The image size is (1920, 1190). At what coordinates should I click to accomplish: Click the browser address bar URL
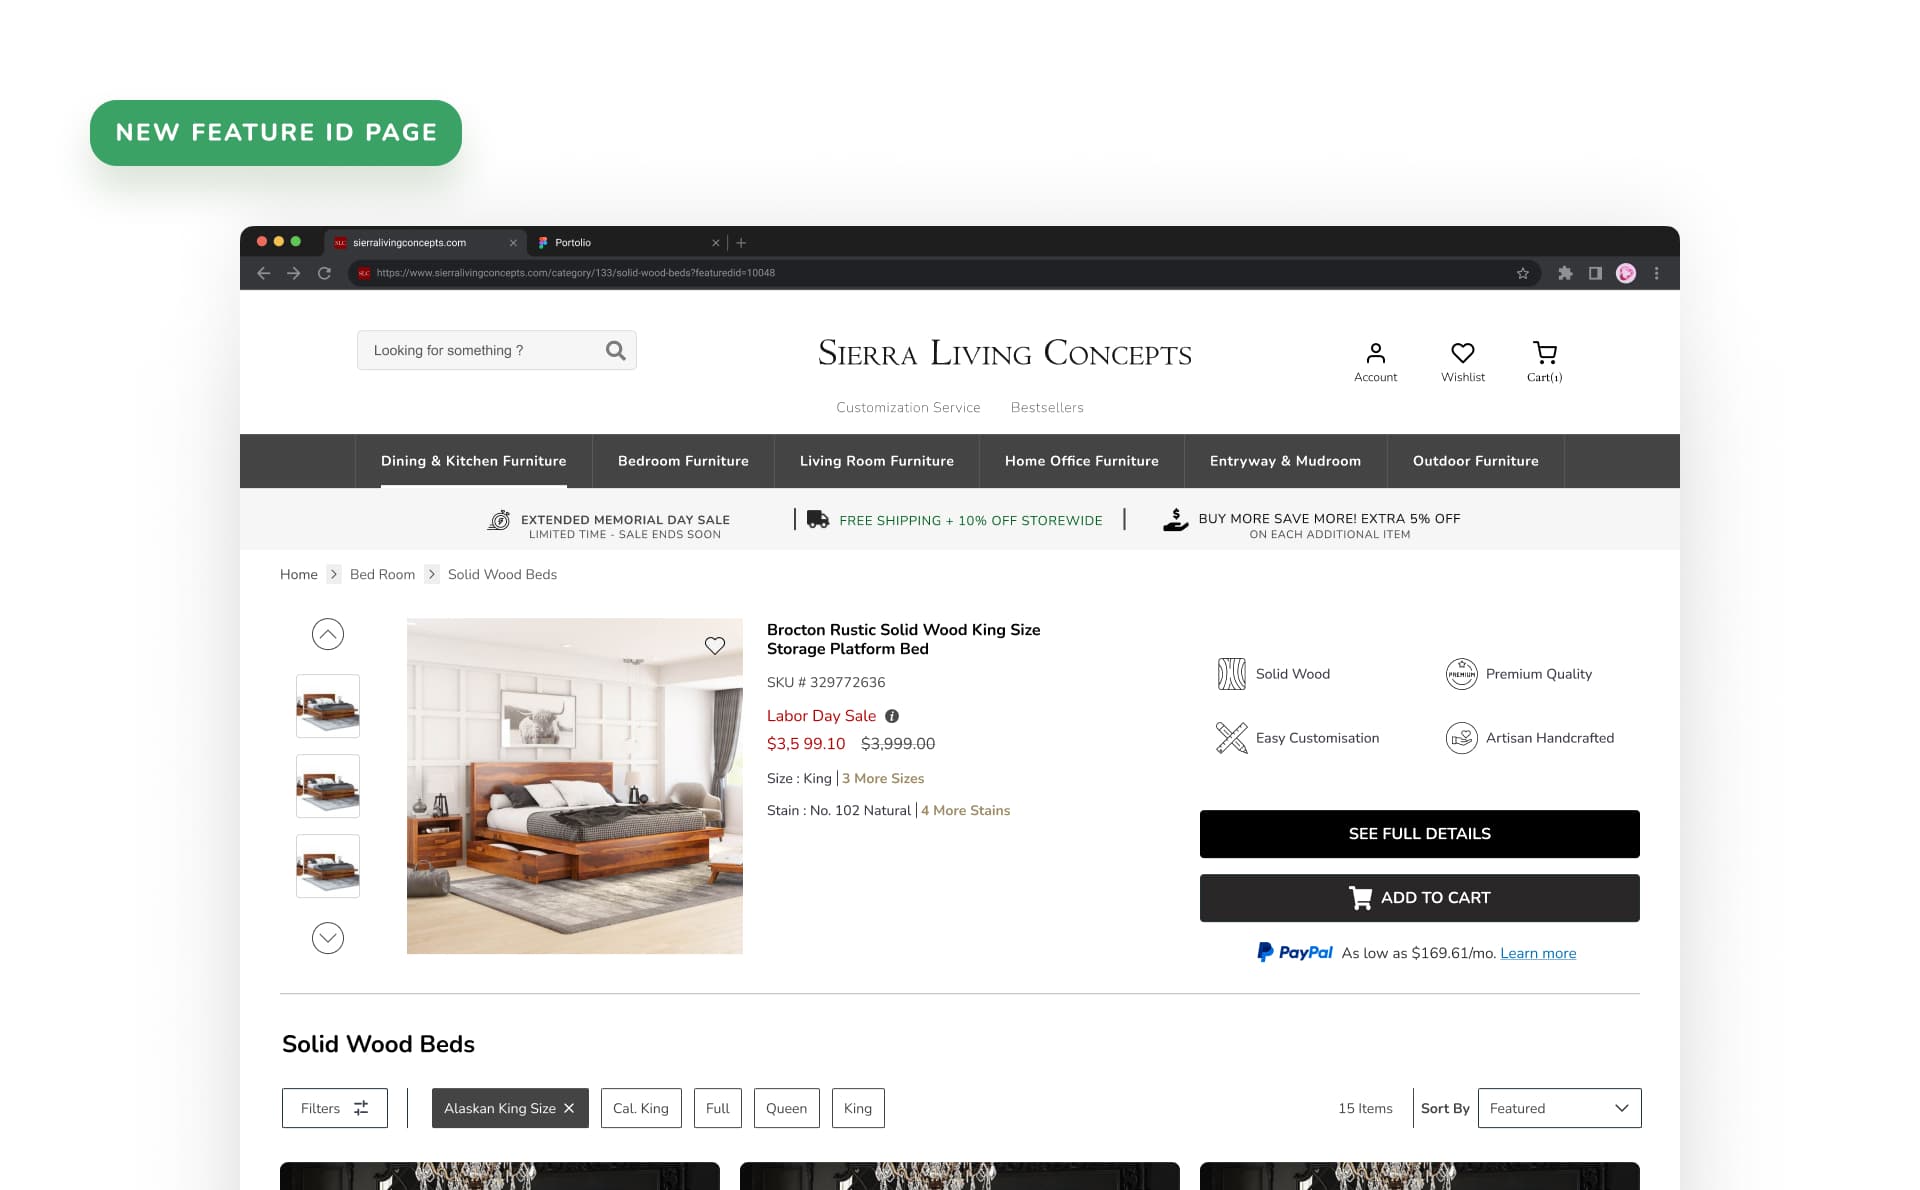(576, 273)
